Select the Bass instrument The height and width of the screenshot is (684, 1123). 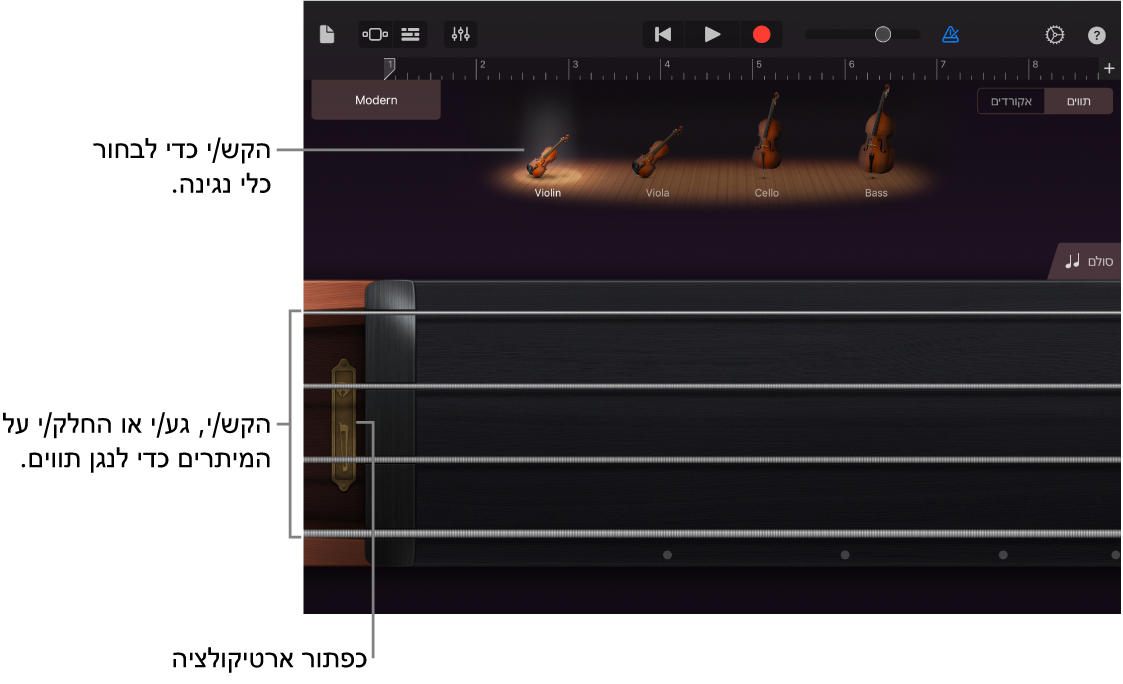(876, 141)
